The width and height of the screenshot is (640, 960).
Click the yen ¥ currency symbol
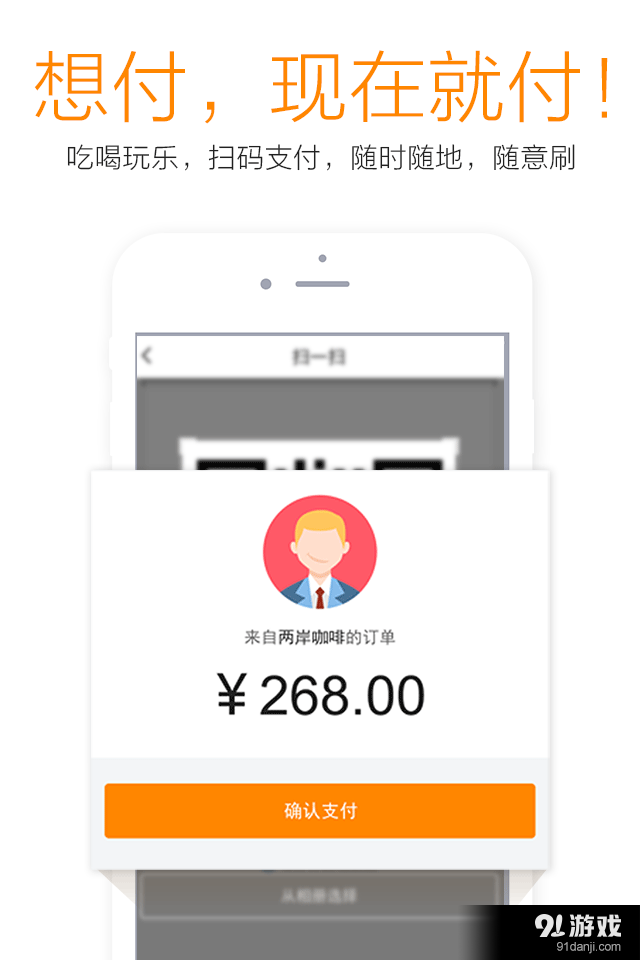click(232, 695)
